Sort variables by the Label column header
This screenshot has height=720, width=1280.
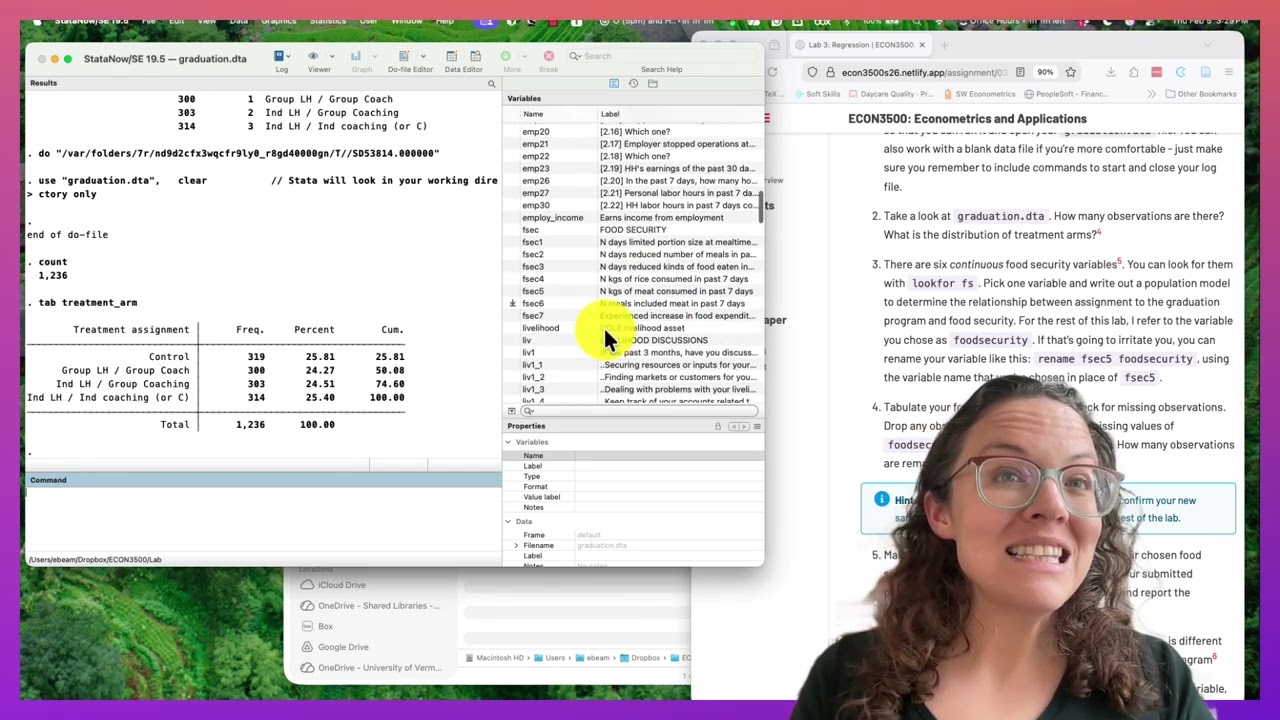(x=610, y=114)
